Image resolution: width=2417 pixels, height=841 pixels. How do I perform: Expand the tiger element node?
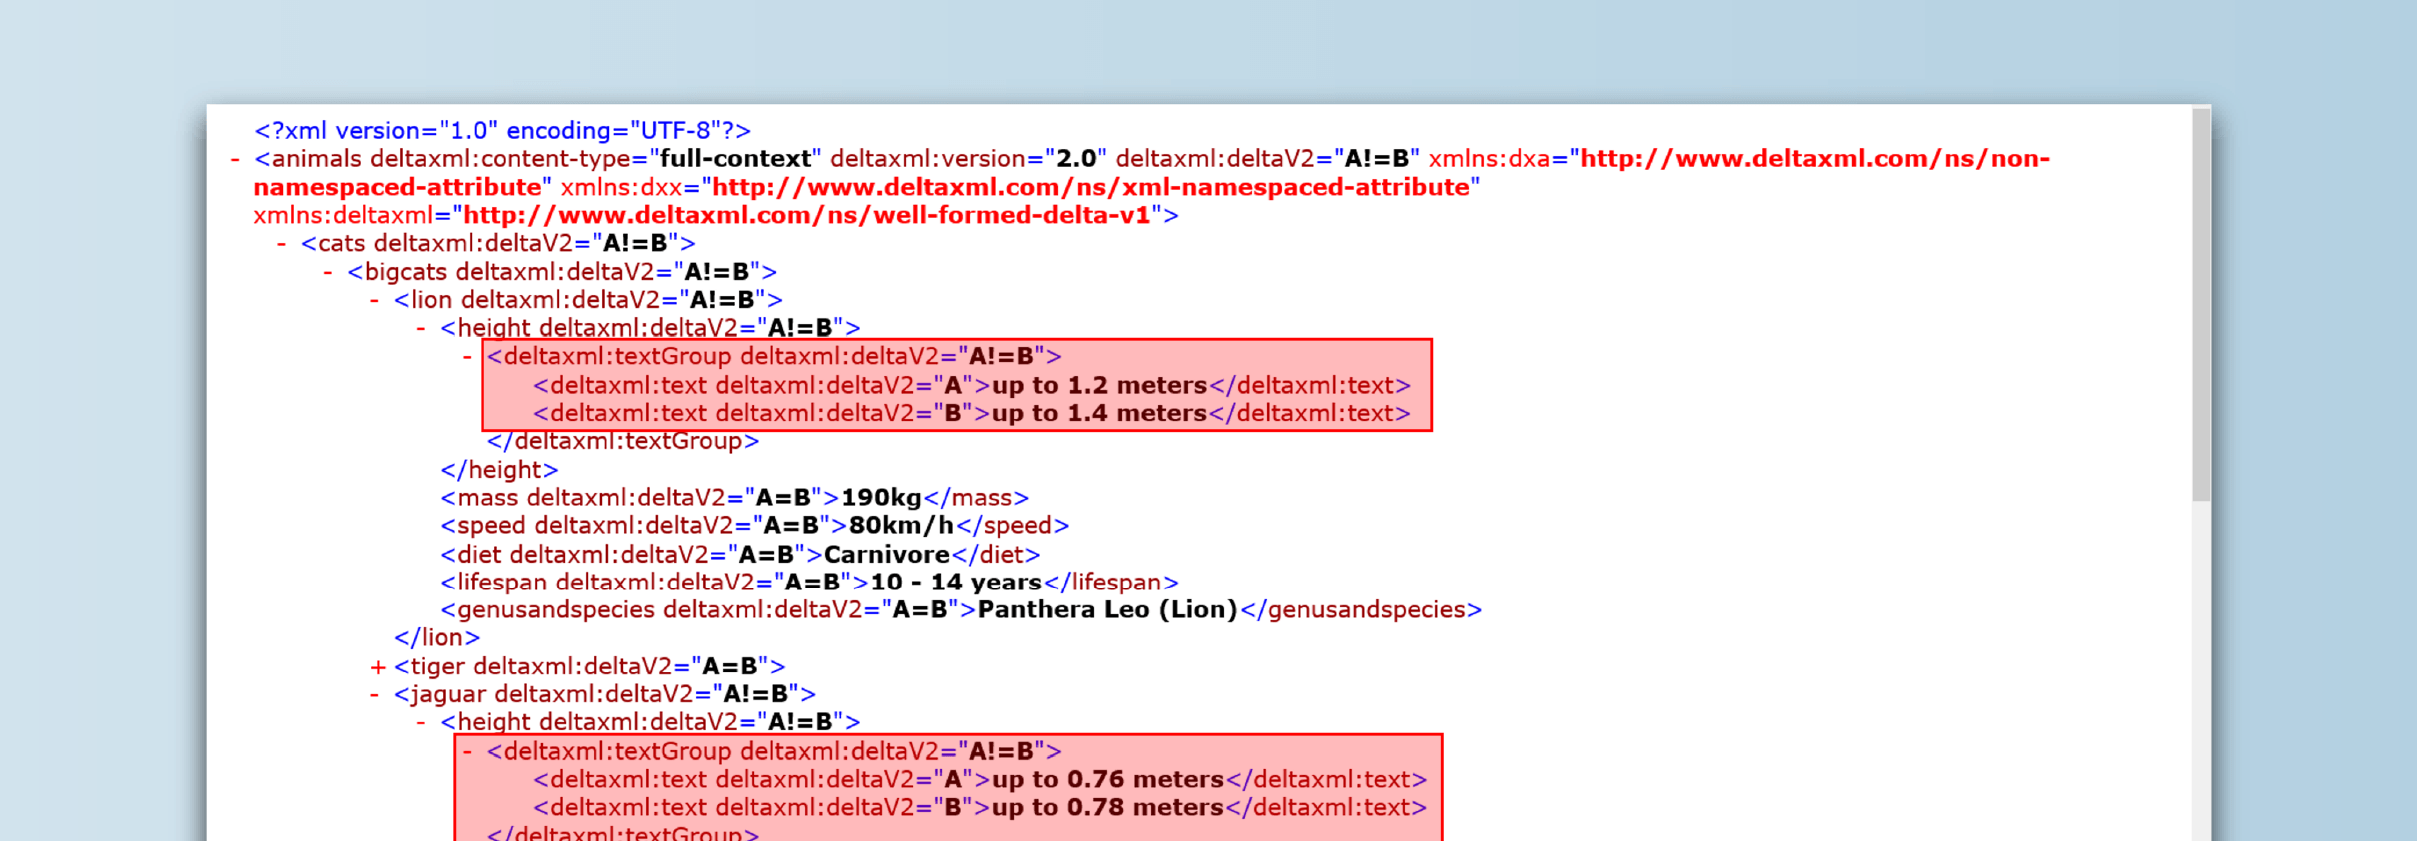[x=377, y=667]
